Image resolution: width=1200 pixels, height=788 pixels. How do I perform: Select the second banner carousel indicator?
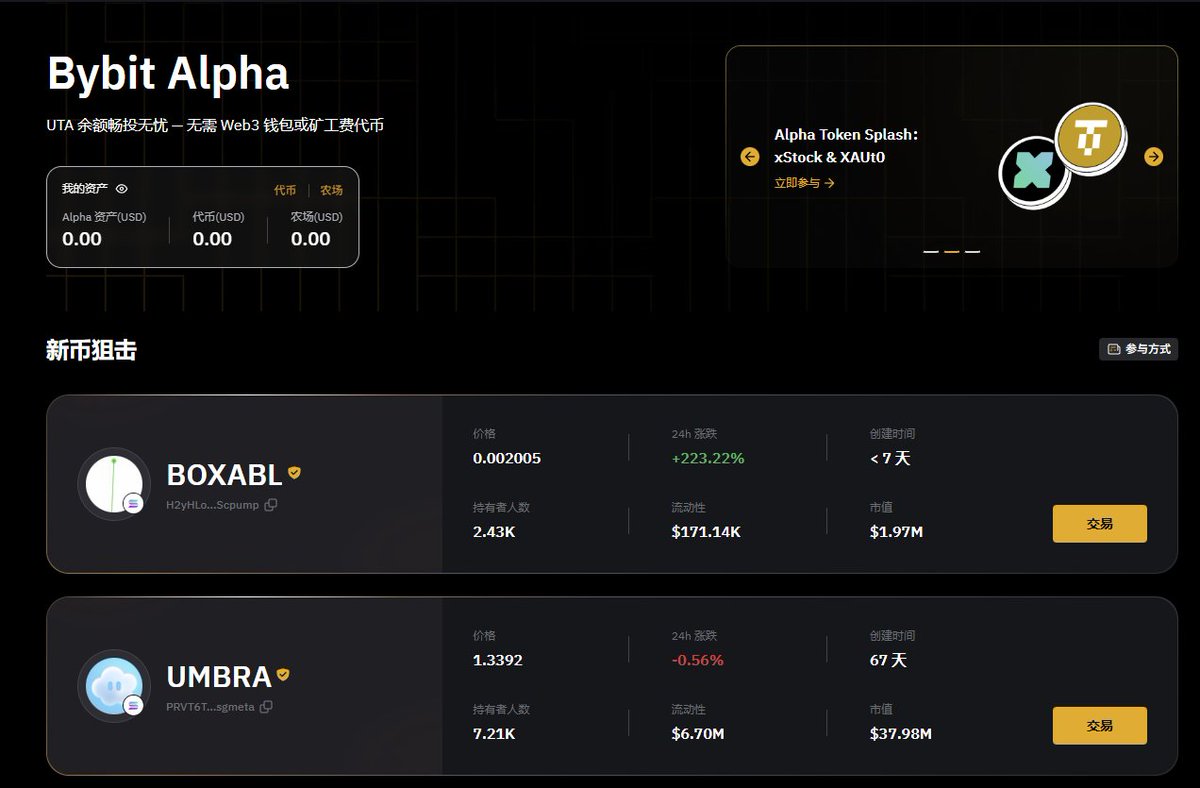(952, 252)
